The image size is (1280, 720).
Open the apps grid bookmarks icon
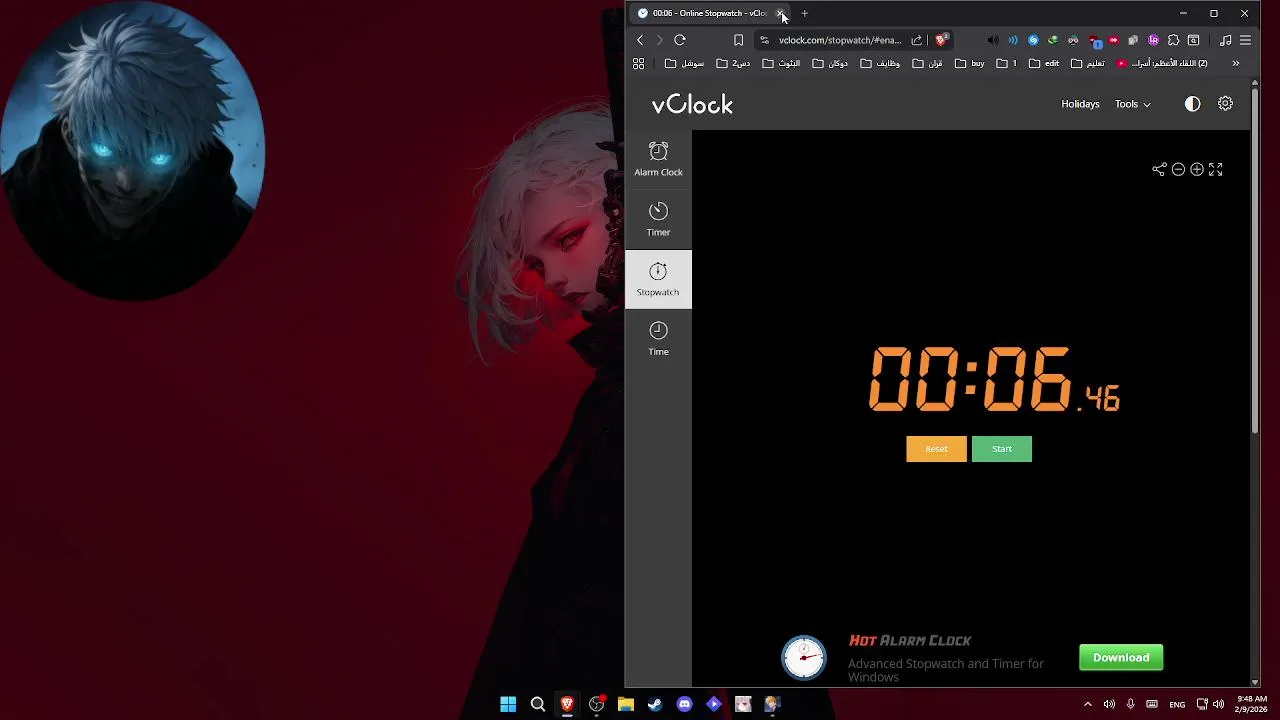(x=638, y=63)
